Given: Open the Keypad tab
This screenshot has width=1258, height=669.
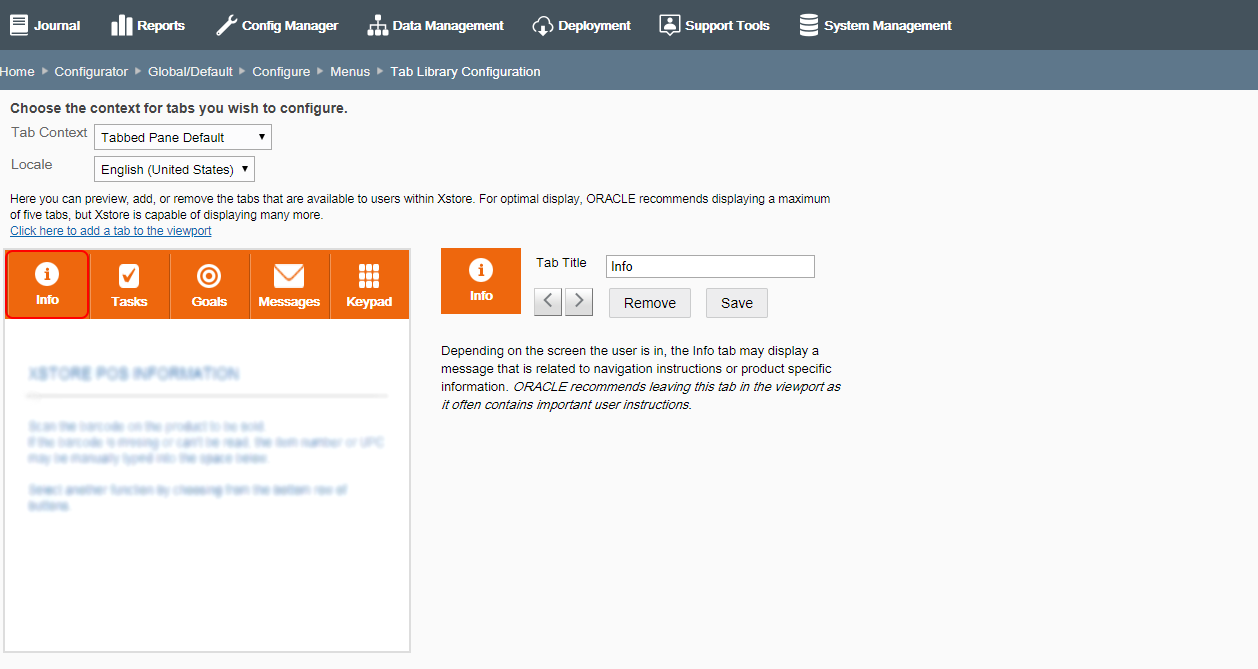Looking at the screenshot, I should click(369, 284).
